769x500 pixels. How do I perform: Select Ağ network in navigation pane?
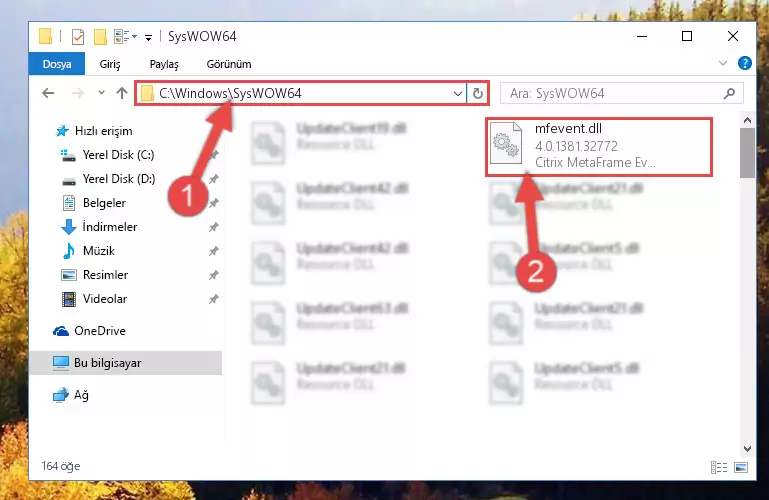(81, 395)
